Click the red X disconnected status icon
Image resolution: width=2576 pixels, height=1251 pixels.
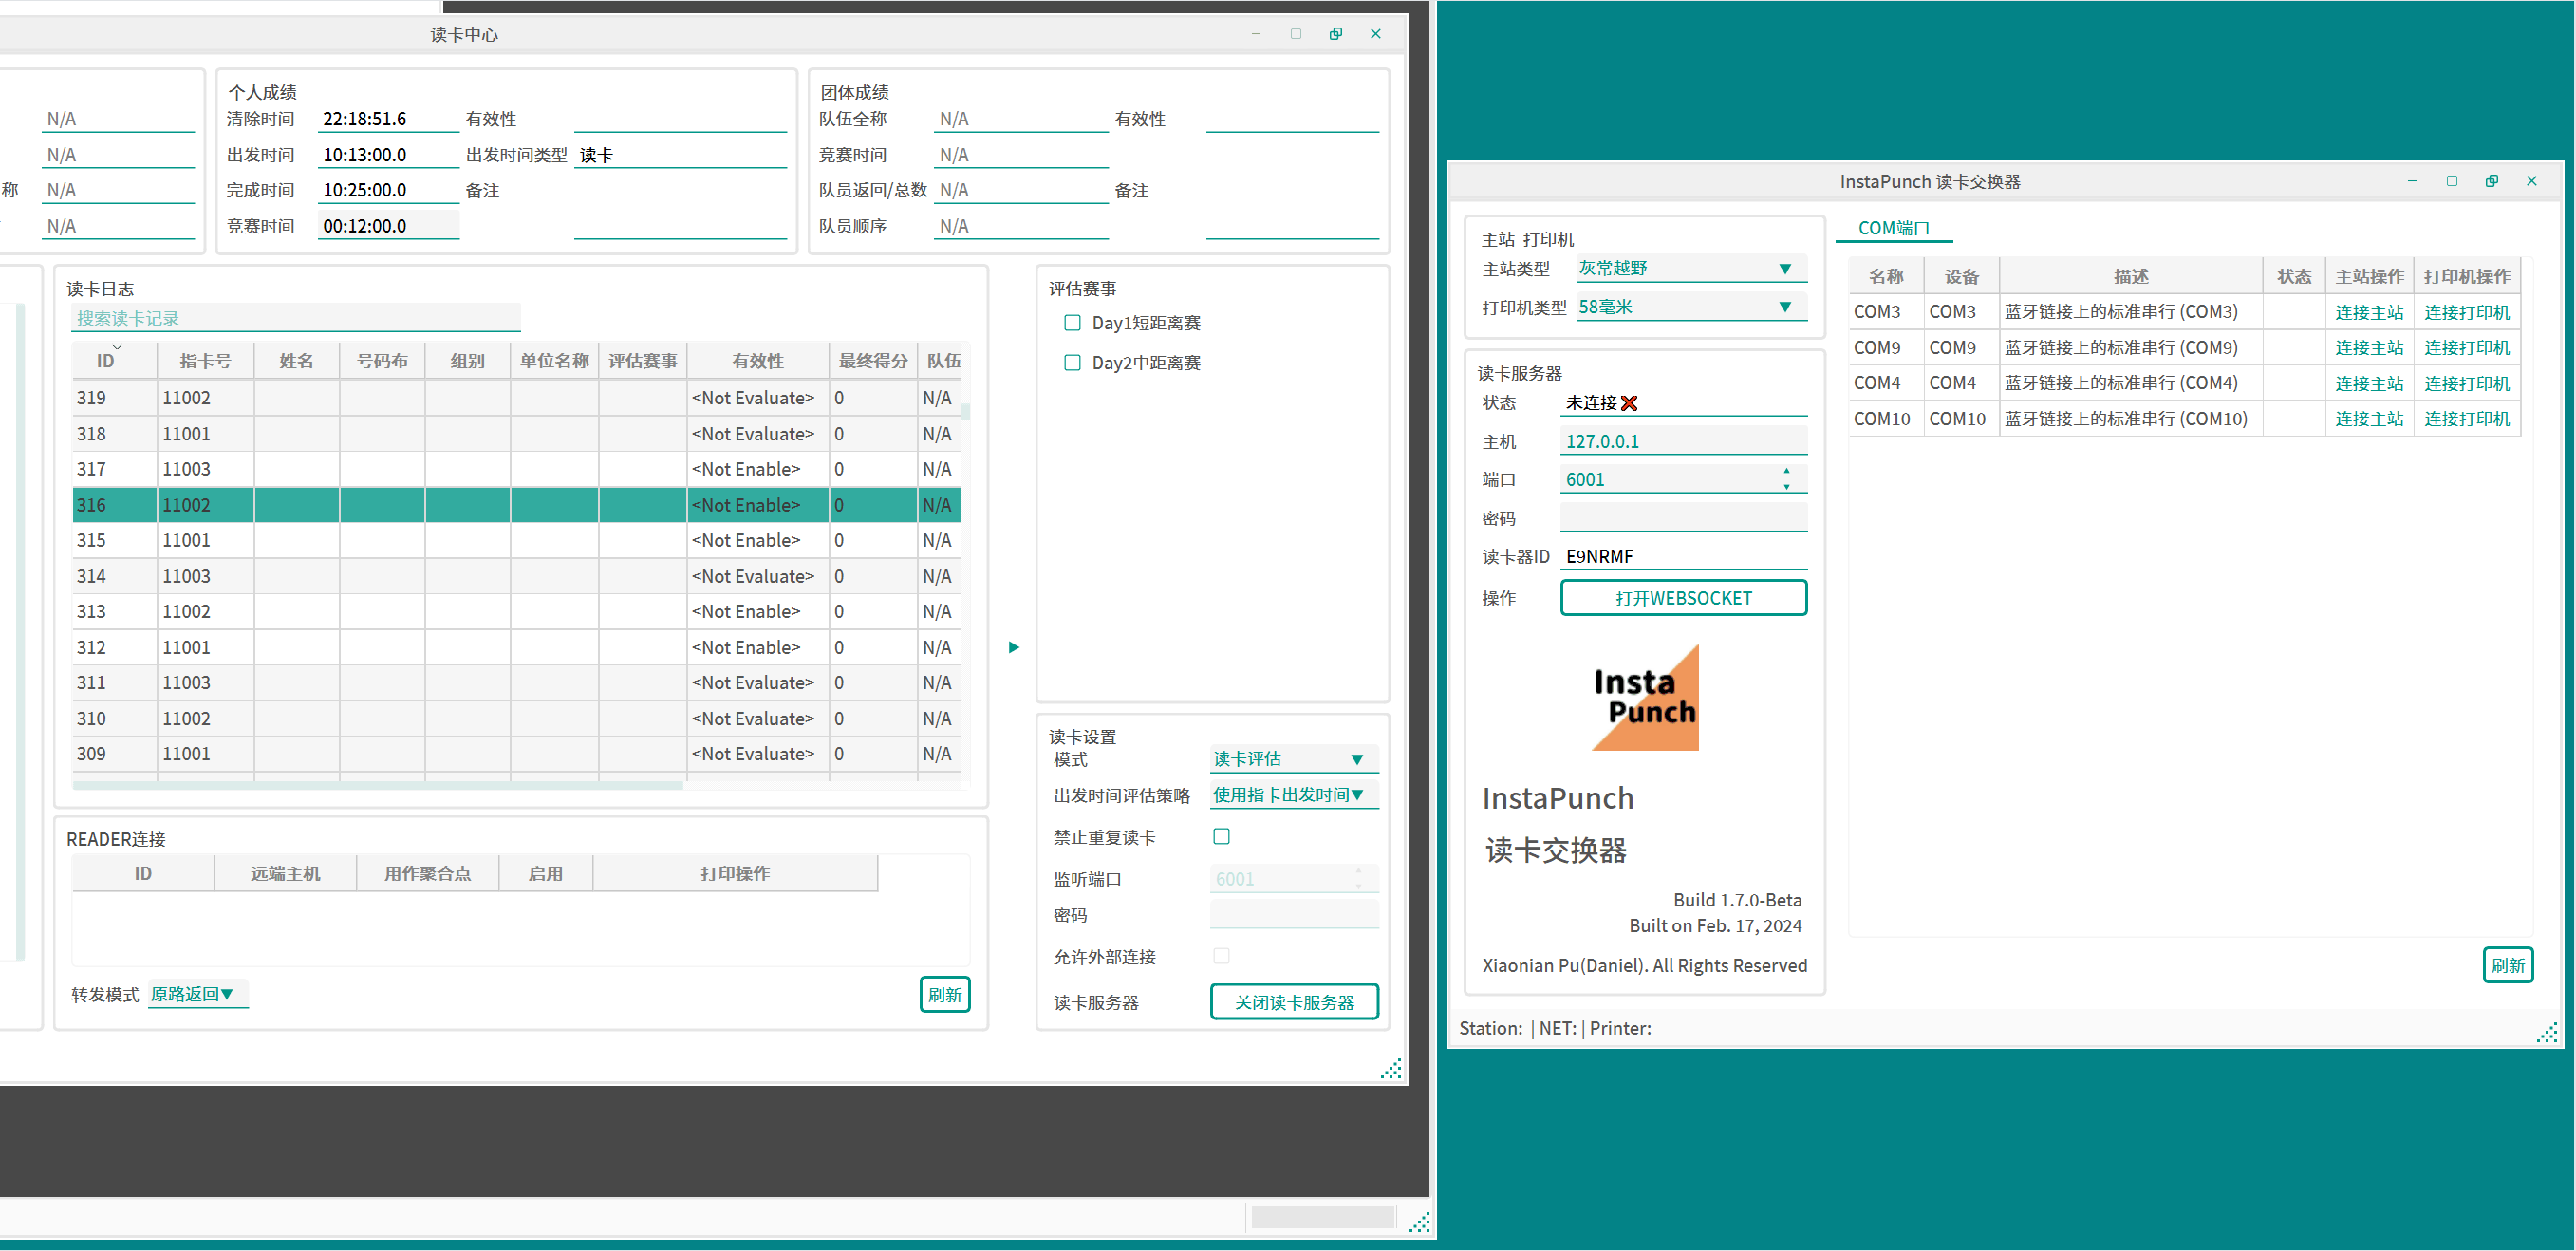pos(1629,403)
